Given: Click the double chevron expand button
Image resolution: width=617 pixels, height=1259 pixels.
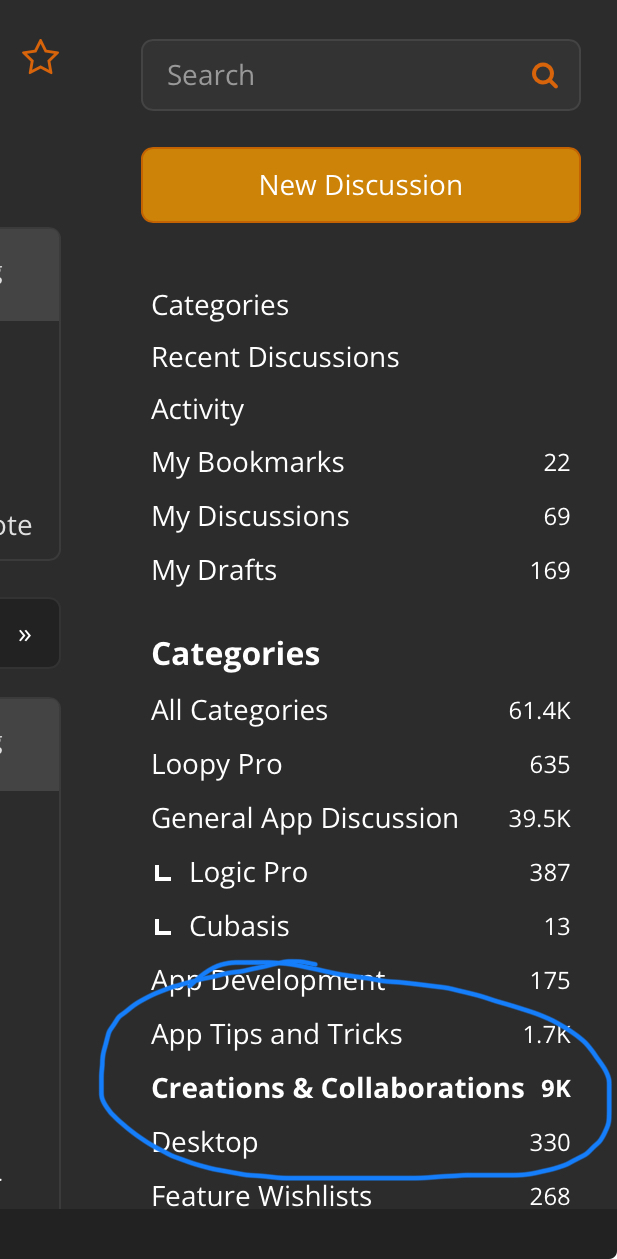Looking at the screenshot, I should pos(25,634).
